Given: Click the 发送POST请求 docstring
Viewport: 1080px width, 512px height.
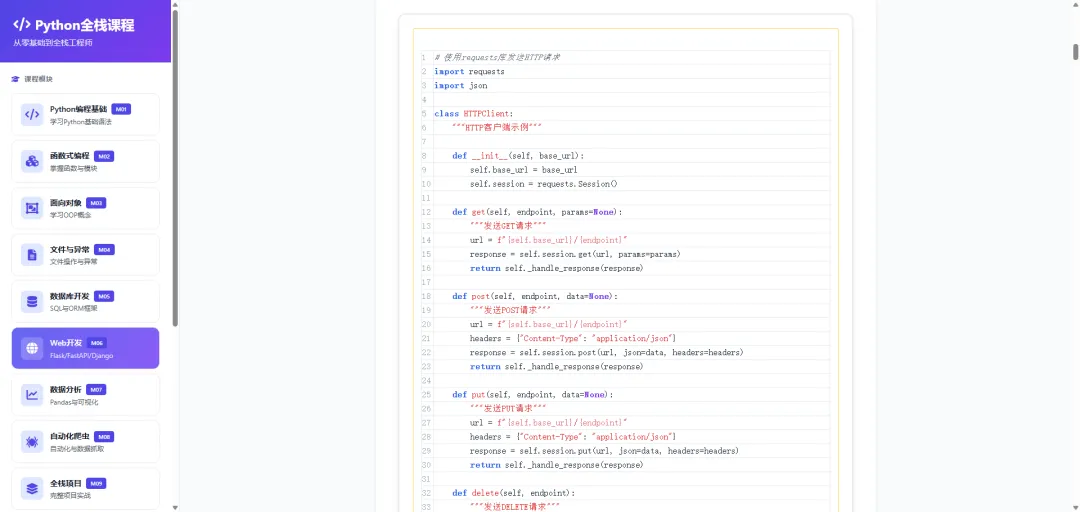Looking at the screenshot, I should tap(510, 310).
